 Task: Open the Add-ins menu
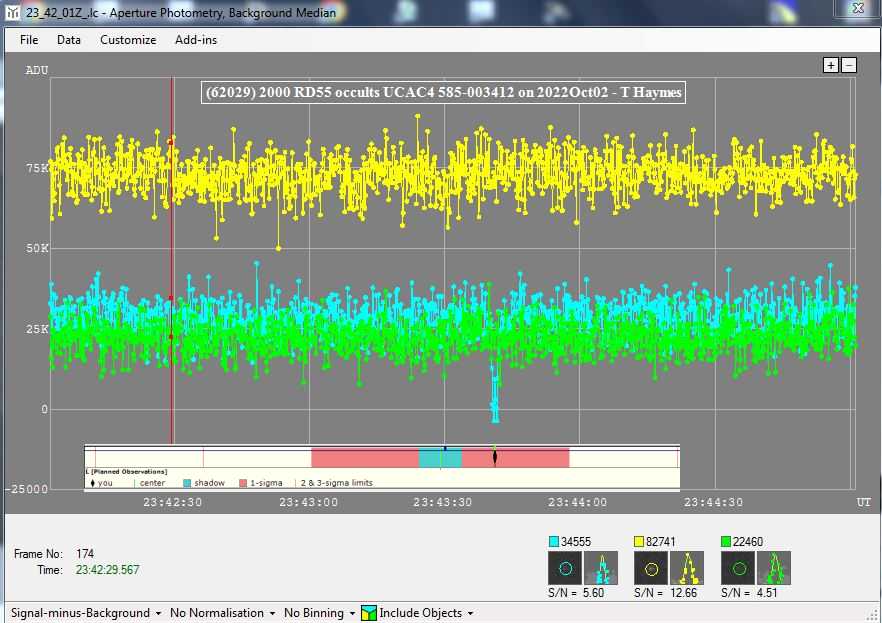196,40
